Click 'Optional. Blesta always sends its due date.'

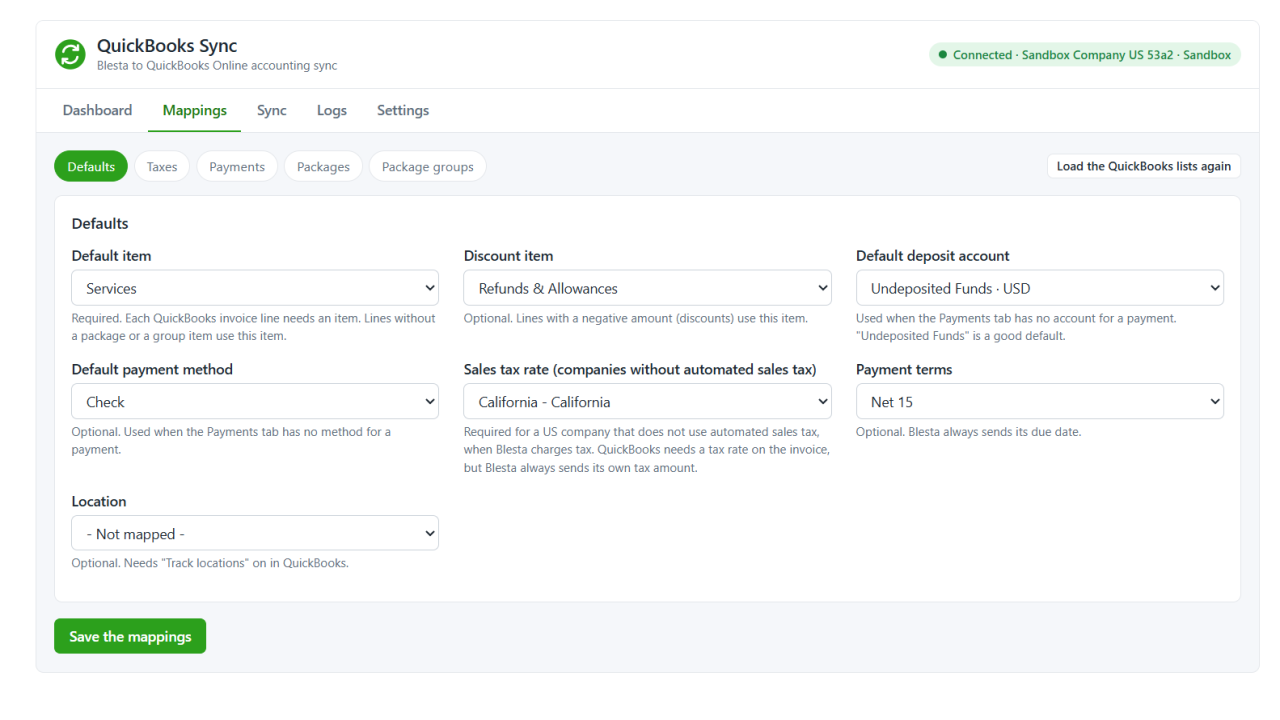coord(969,432)
